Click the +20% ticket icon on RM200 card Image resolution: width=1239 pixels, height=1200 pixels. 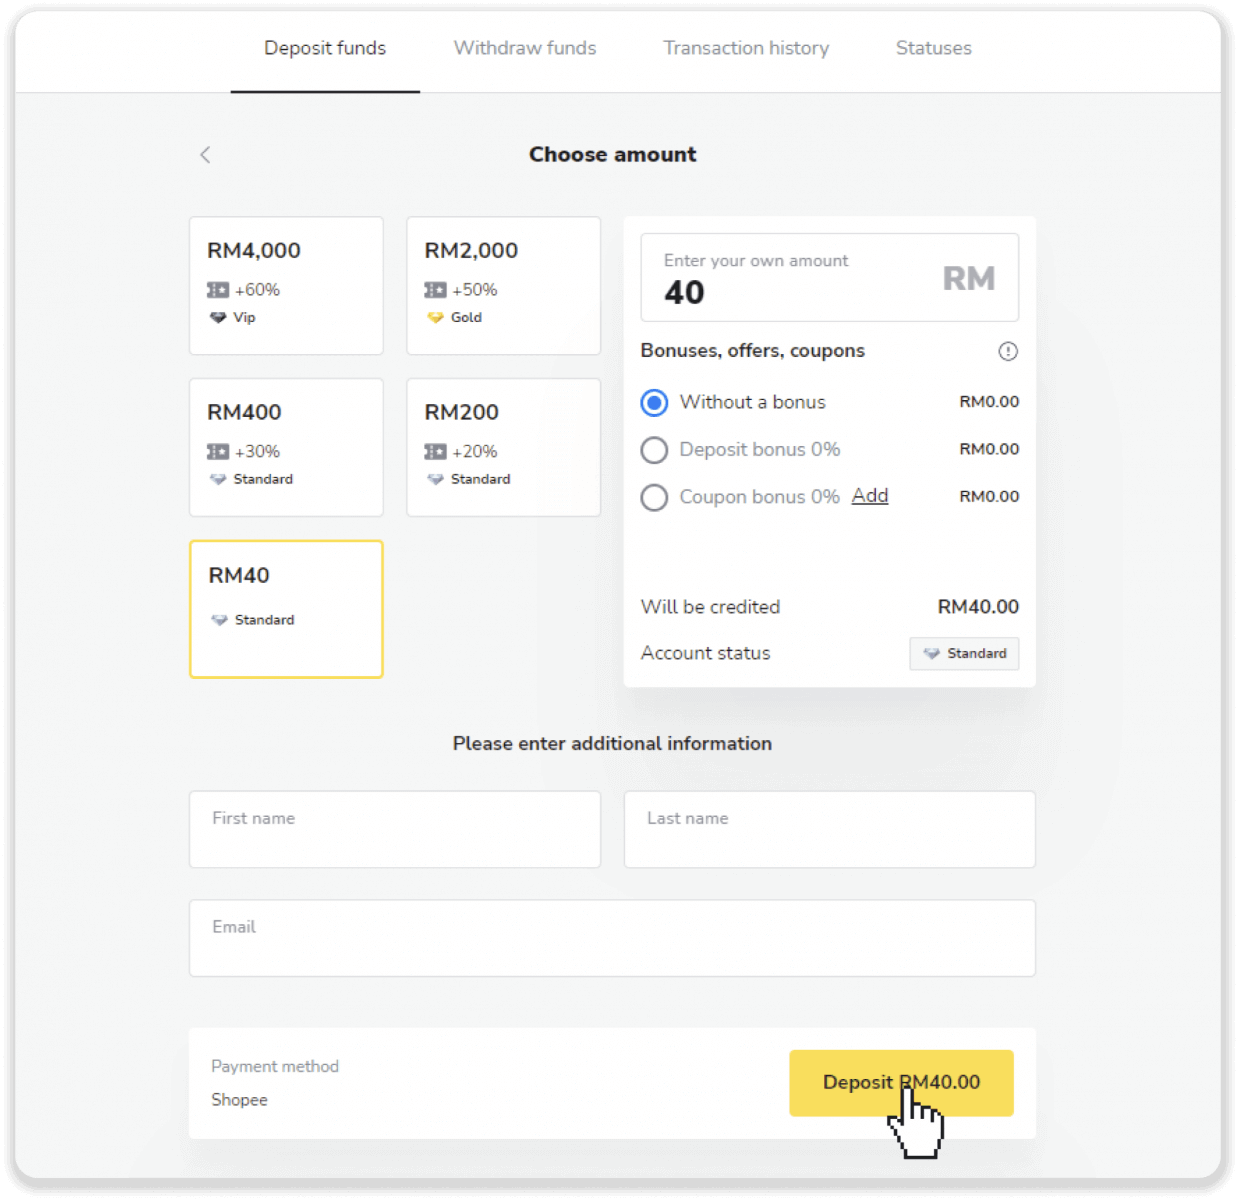click(x=435, y=452)
